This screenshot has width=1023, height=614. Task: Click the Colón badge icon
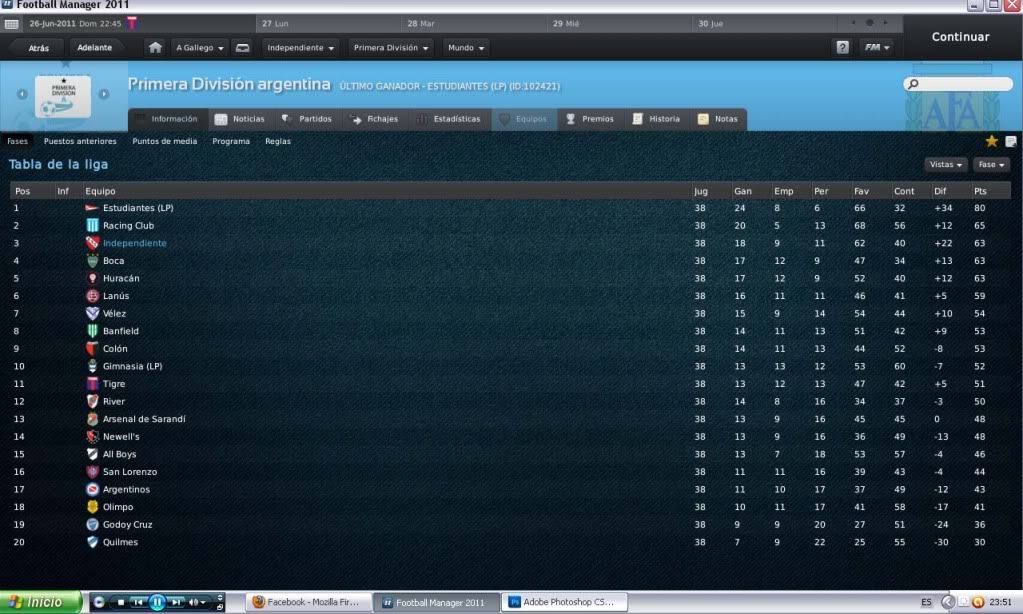click(92, 349)
